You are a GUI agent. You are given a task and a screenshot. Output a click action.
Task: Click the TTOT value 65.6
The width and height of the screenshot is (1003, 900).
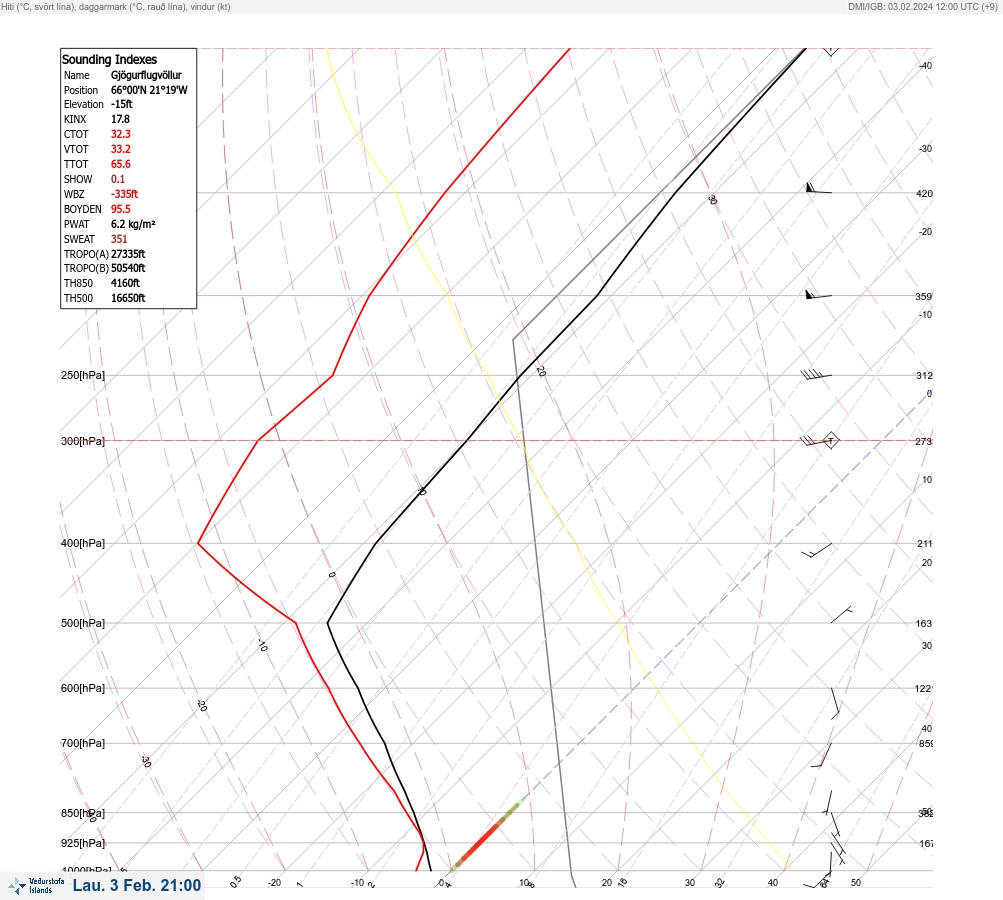tap(121, 164)
